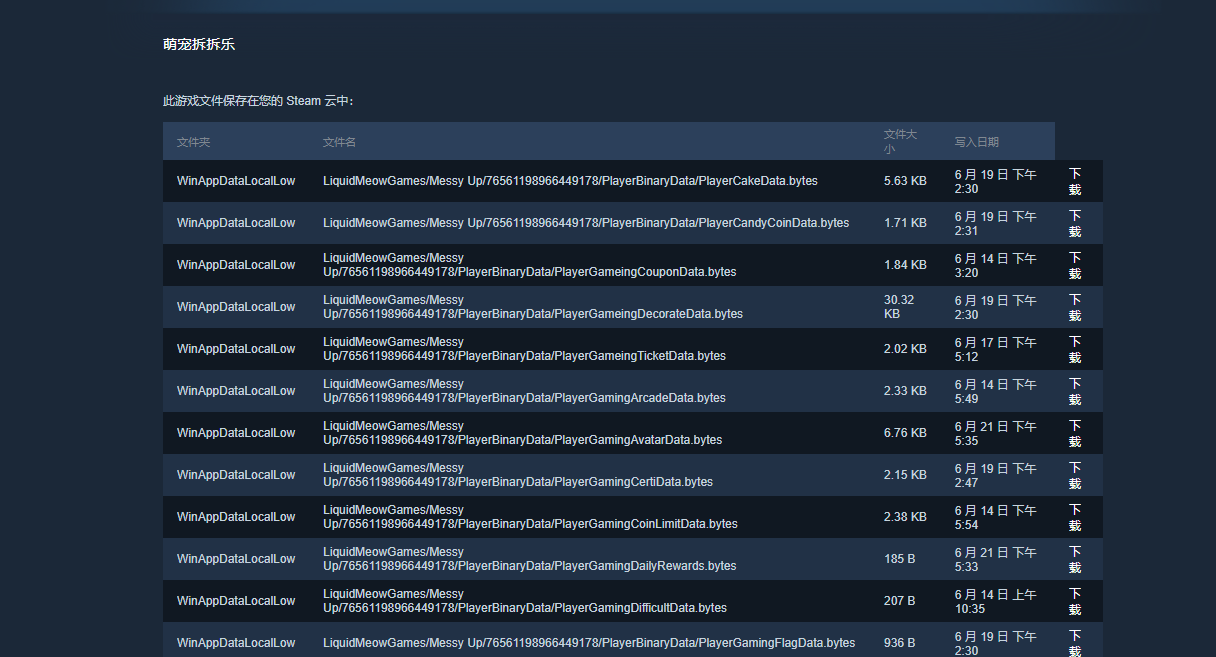Viewport: 1216px width, 657px height.
Task: Click the date 6月21日 下午5:33
Action: (x=996, y=559)
